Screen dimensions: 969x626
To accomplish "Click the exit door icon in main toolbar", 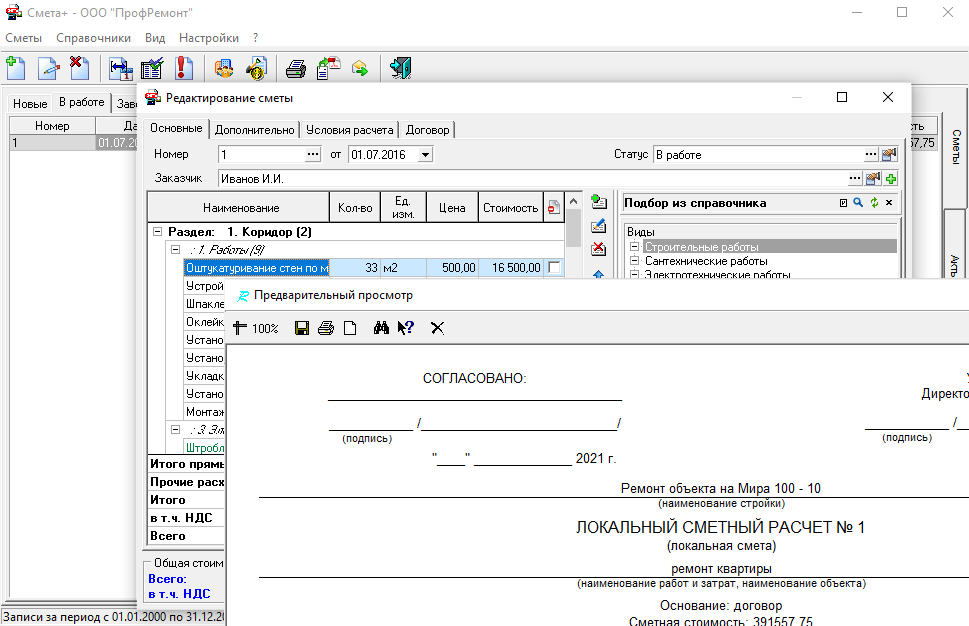I will tap(401, 68).
